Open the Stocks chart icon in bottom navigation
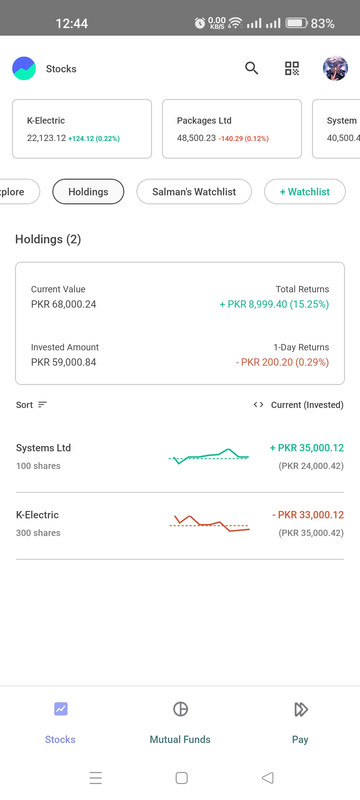 click(x=61, y=709)
